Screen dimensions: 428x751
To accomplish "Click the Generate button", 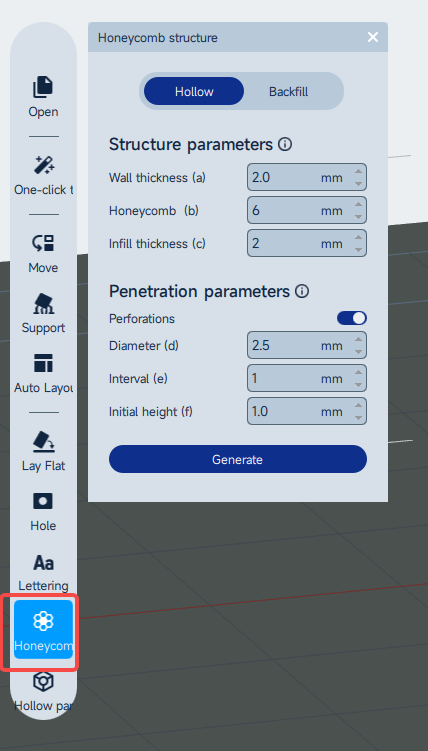I will tap(238, 459).
